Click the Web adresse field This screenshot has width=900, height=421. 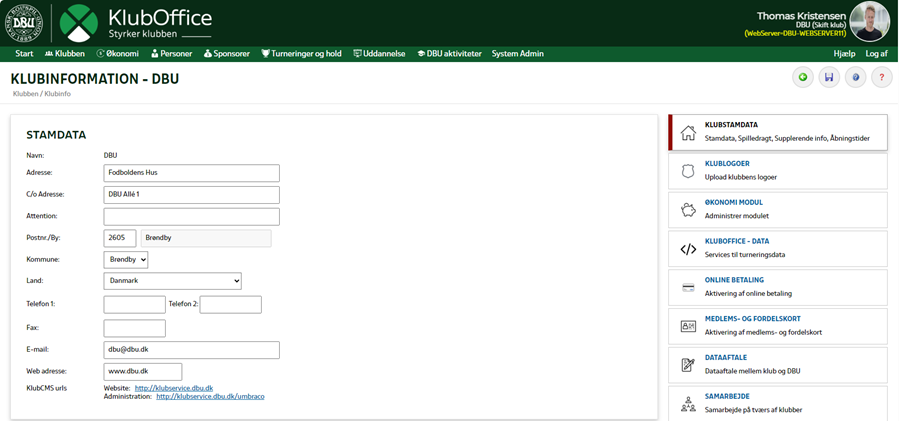tap(142, 372)
